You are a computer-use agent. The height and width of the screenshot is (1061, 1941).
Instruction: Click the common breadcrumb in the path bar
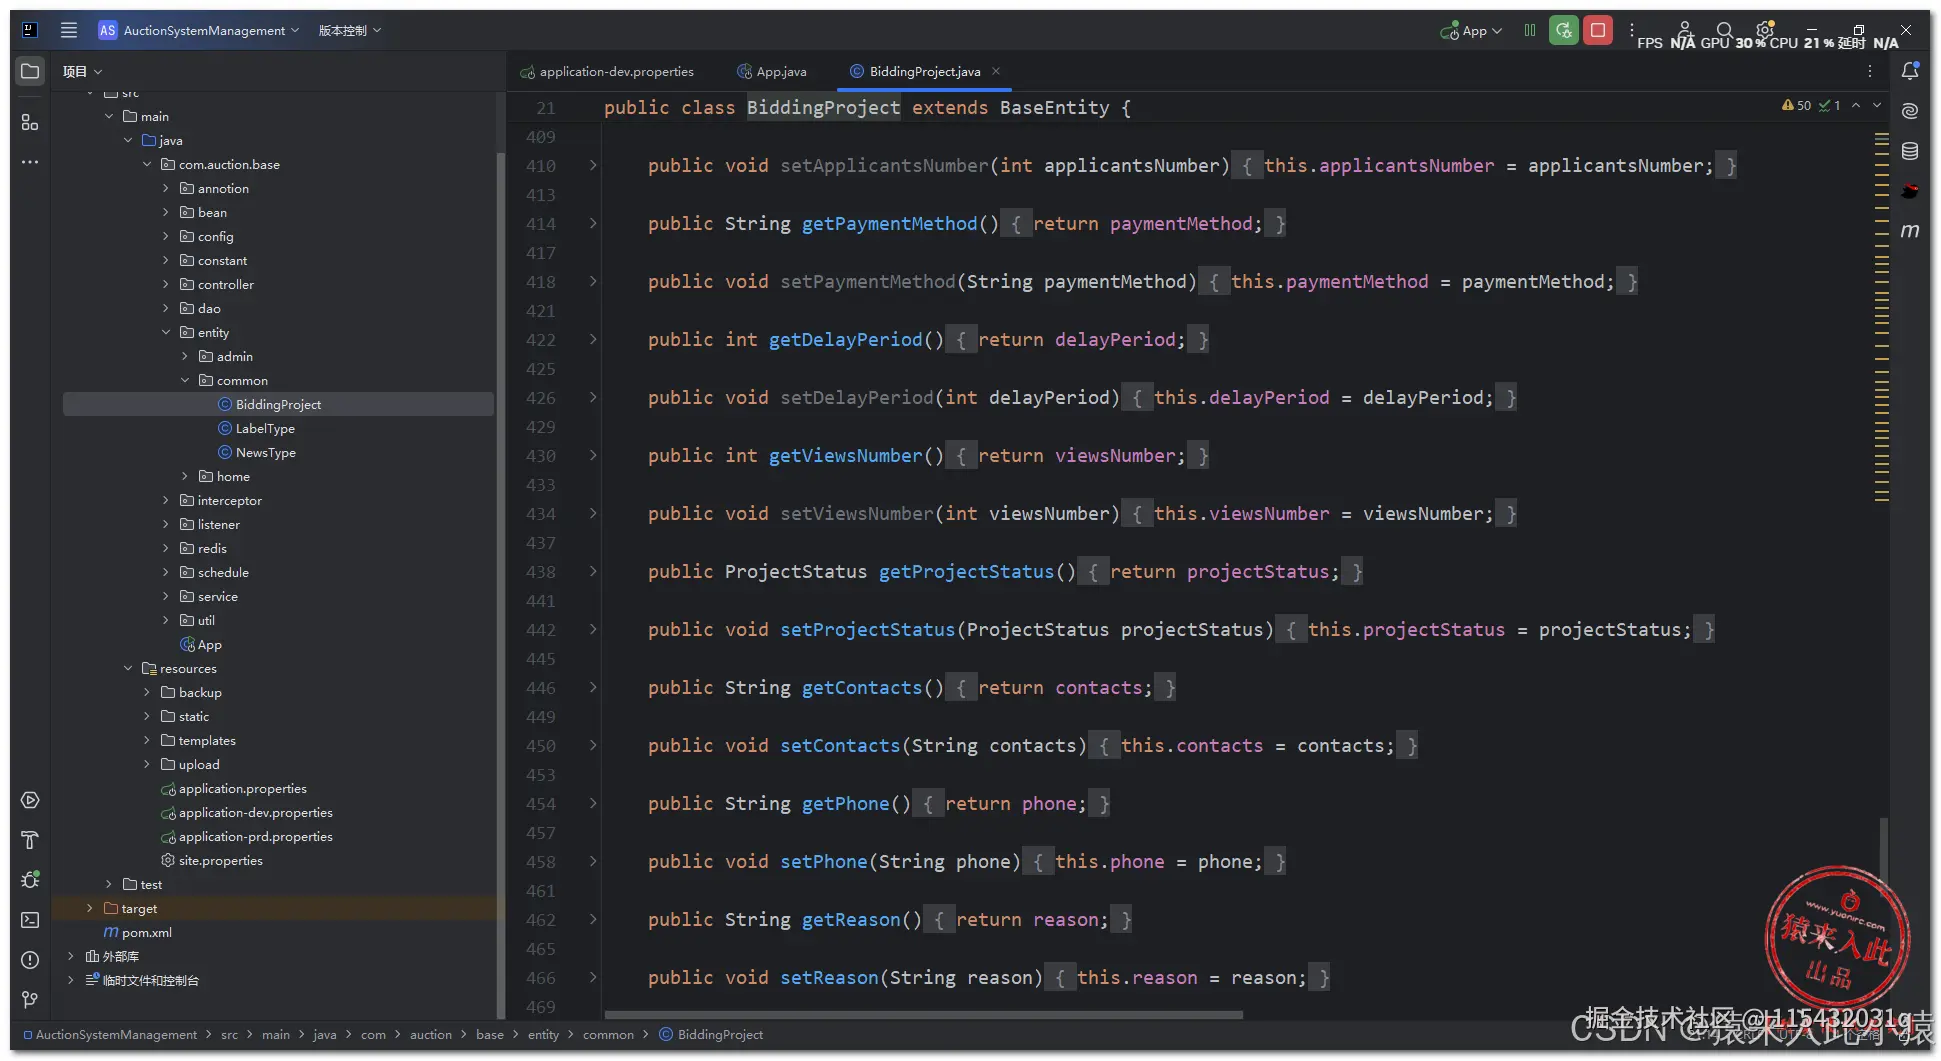pos(608,1034)
